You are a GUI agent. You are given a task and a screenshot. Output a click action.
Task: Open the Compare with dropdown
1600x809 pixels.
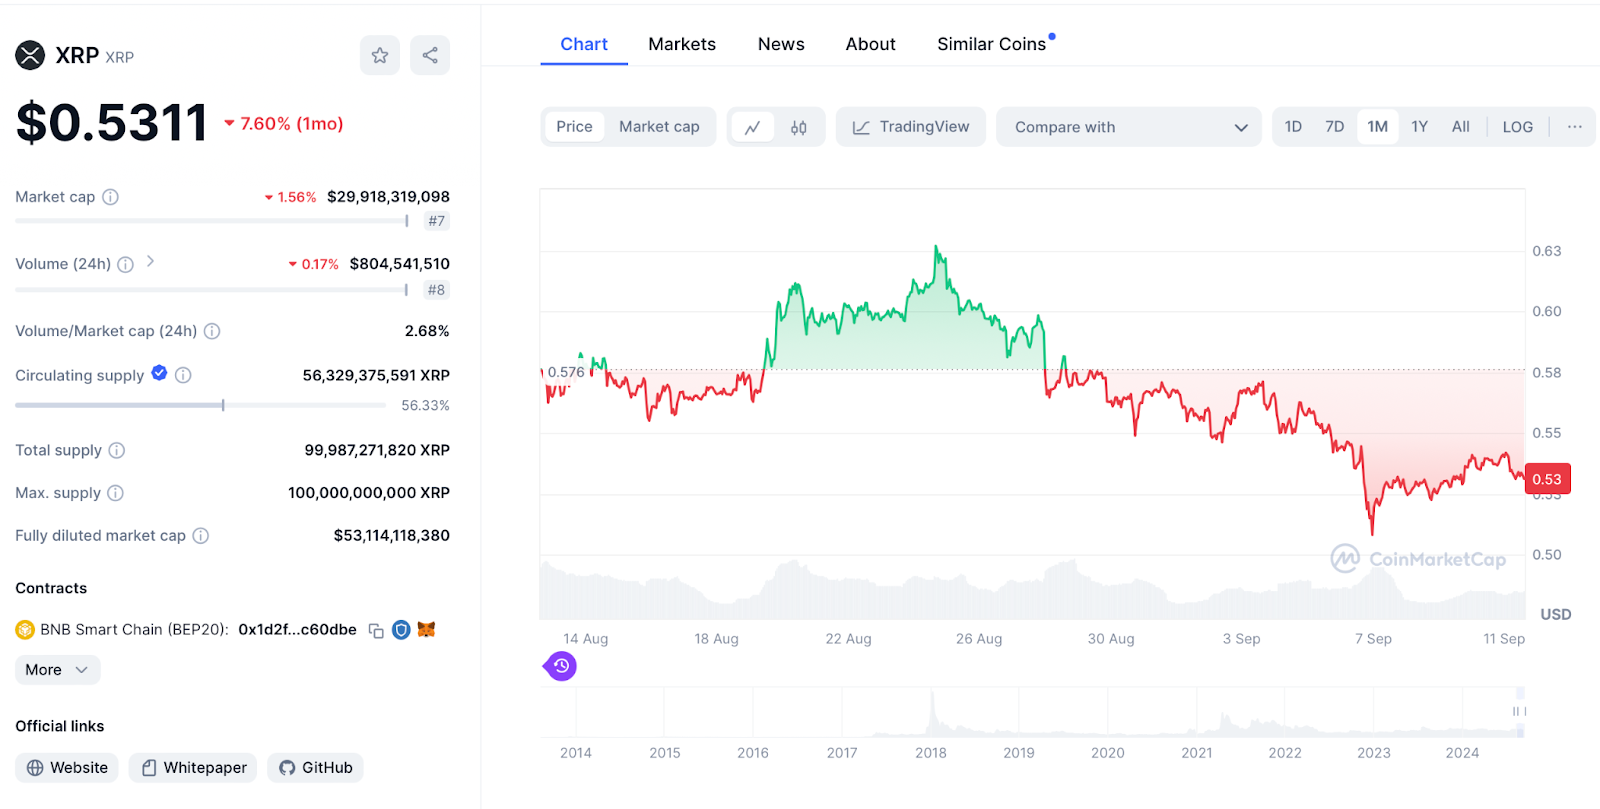coord(1130,127)
